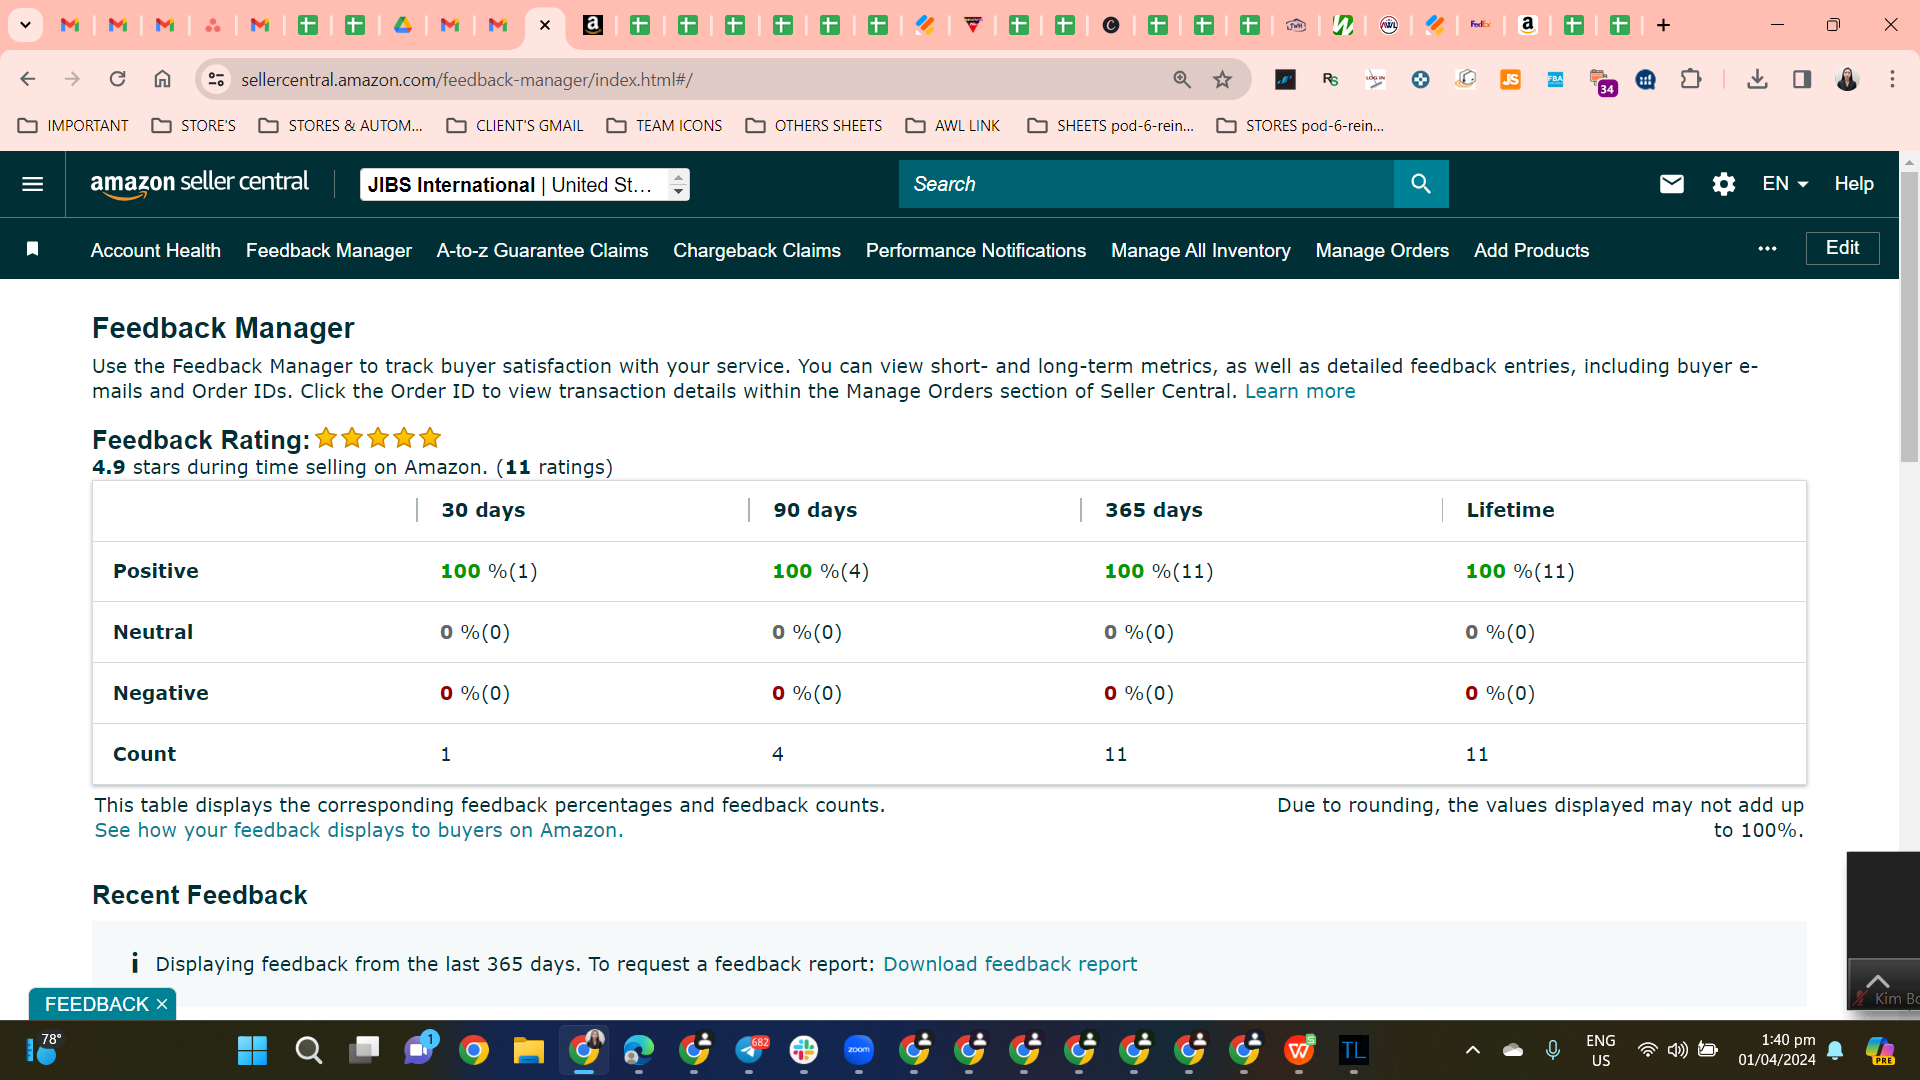The height and width of the screenshot is (1080, 1920).
Task: Open the three-dot more menu in navigation bar
Action: pos(1767,249)
